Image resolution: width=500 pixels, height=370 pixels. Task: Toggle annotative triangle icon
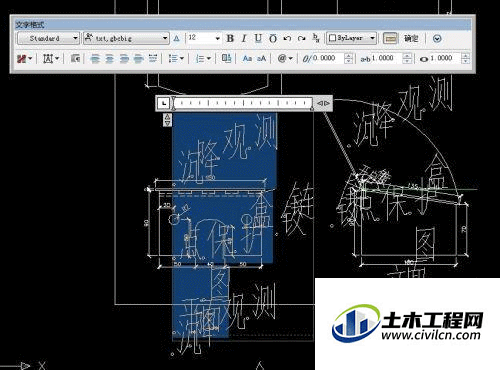click(177, 39)
